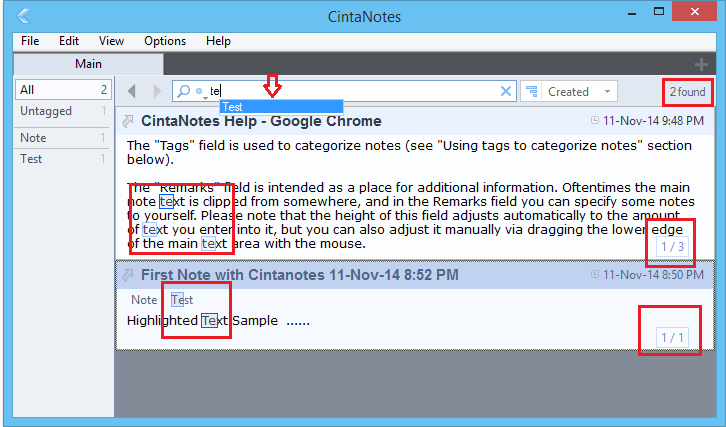Viewport: 726px width, 427px height.
Task: Open the Edit menu
Action: tap(69, 41)
